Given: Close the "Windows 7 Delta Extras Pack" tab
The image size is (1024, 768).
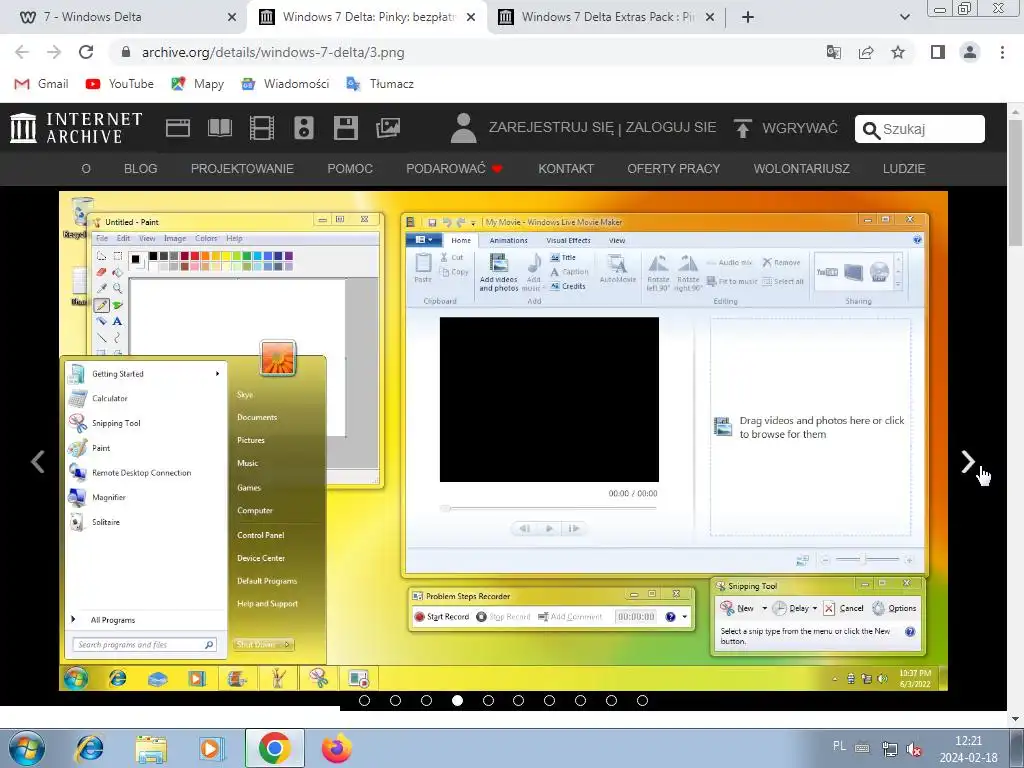Looking at the screenshot, I should [711, 17].
